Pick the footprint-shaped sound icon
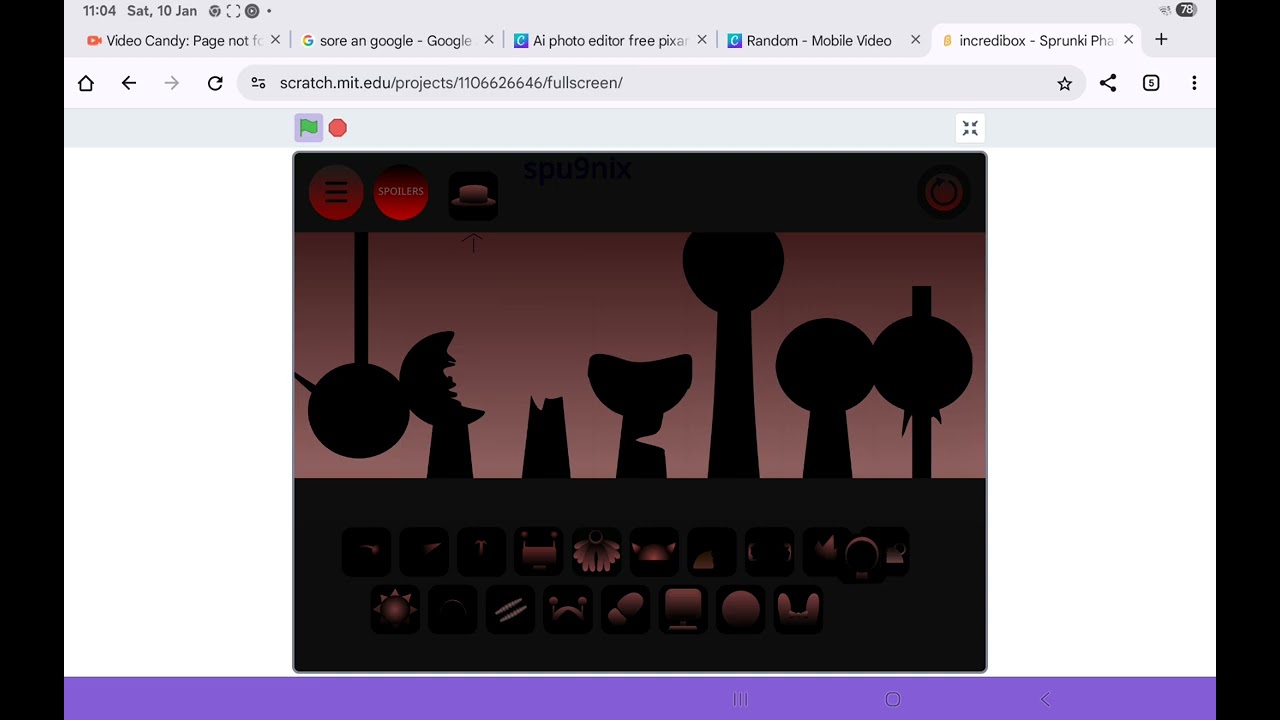The height and width of the screenshot is (720, 1280). (x=625, y=609)
